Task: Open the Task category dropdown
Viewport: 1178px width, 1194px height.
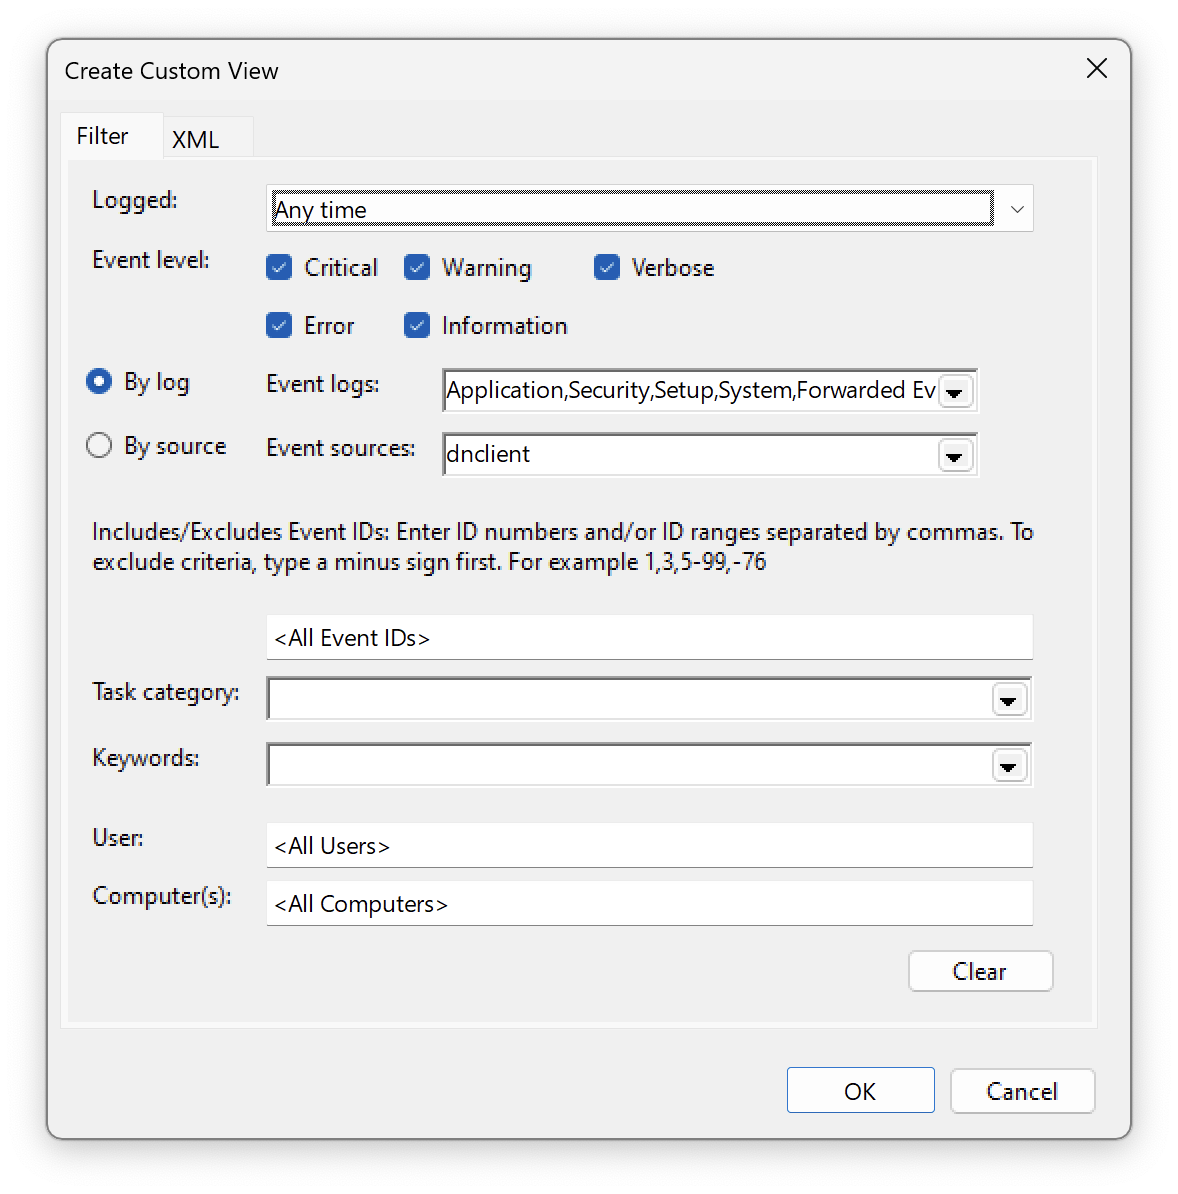Action: click(x=1008, y=699)
